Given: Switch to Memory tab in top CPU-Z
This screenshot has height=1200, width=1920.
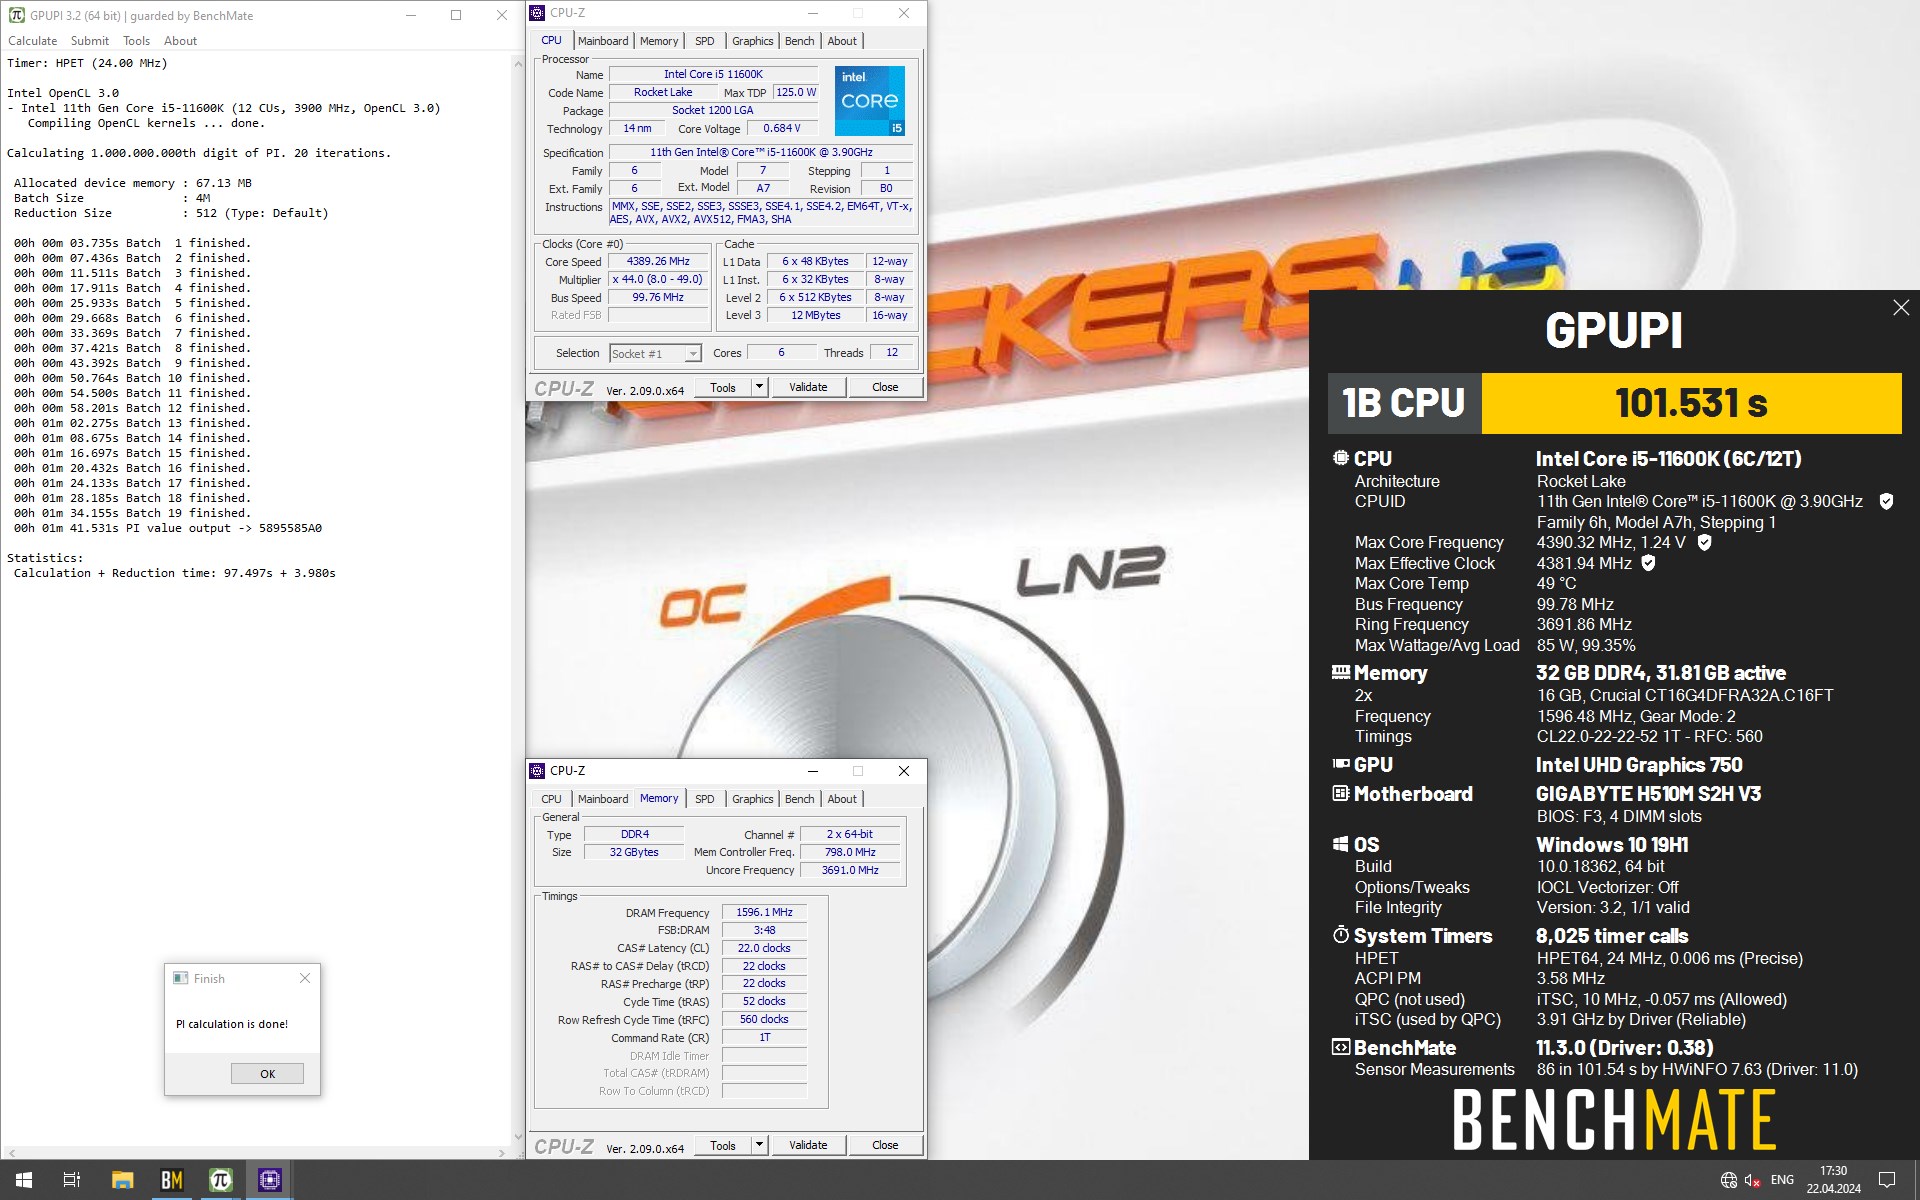Looking at the screenshot, I should point(659,41).
